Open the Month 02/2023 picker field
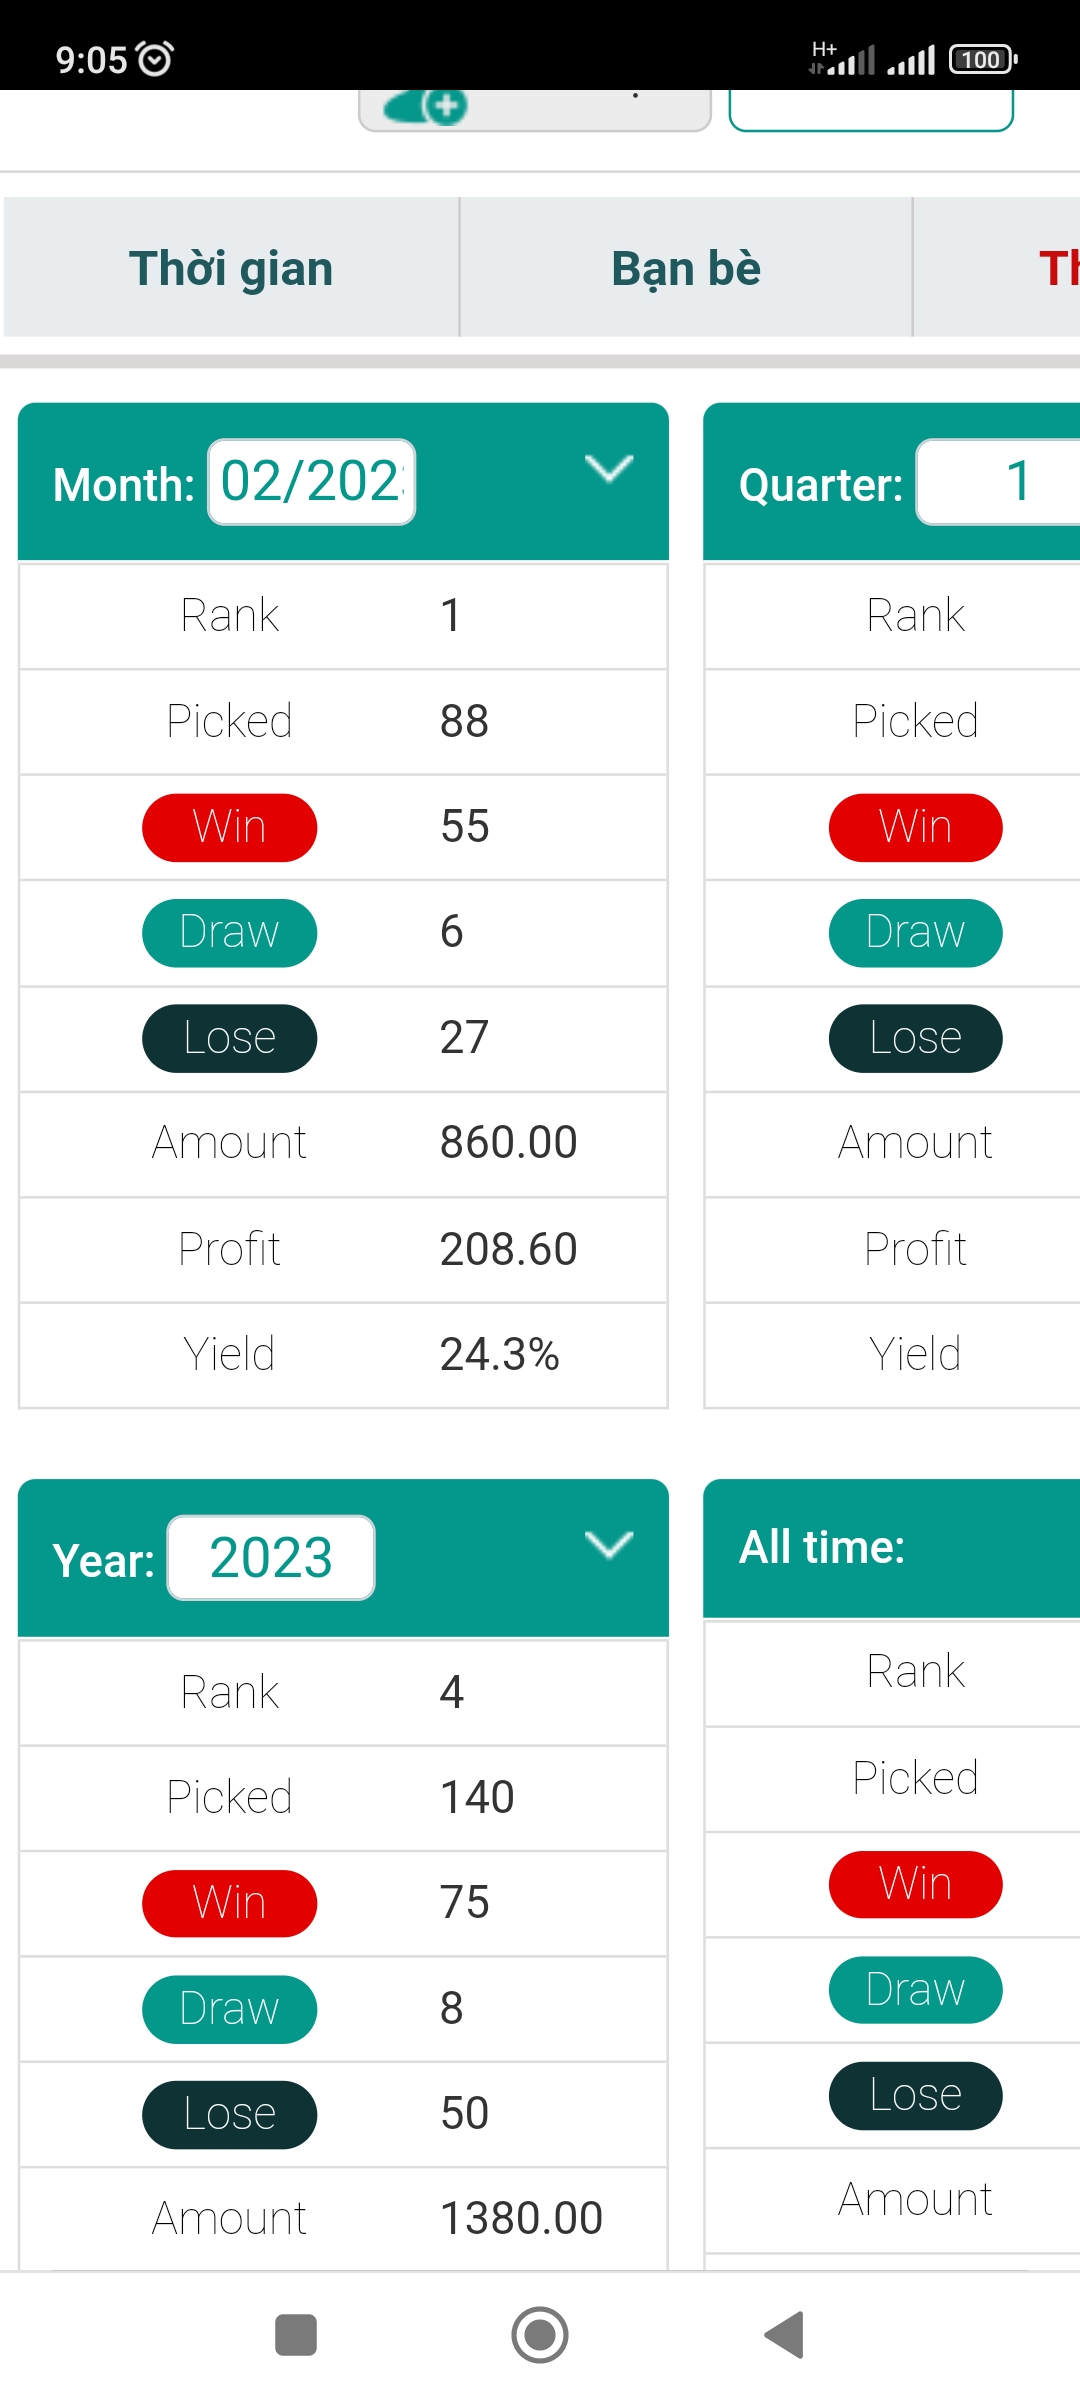1080x2400 pixels. (312, 482)
